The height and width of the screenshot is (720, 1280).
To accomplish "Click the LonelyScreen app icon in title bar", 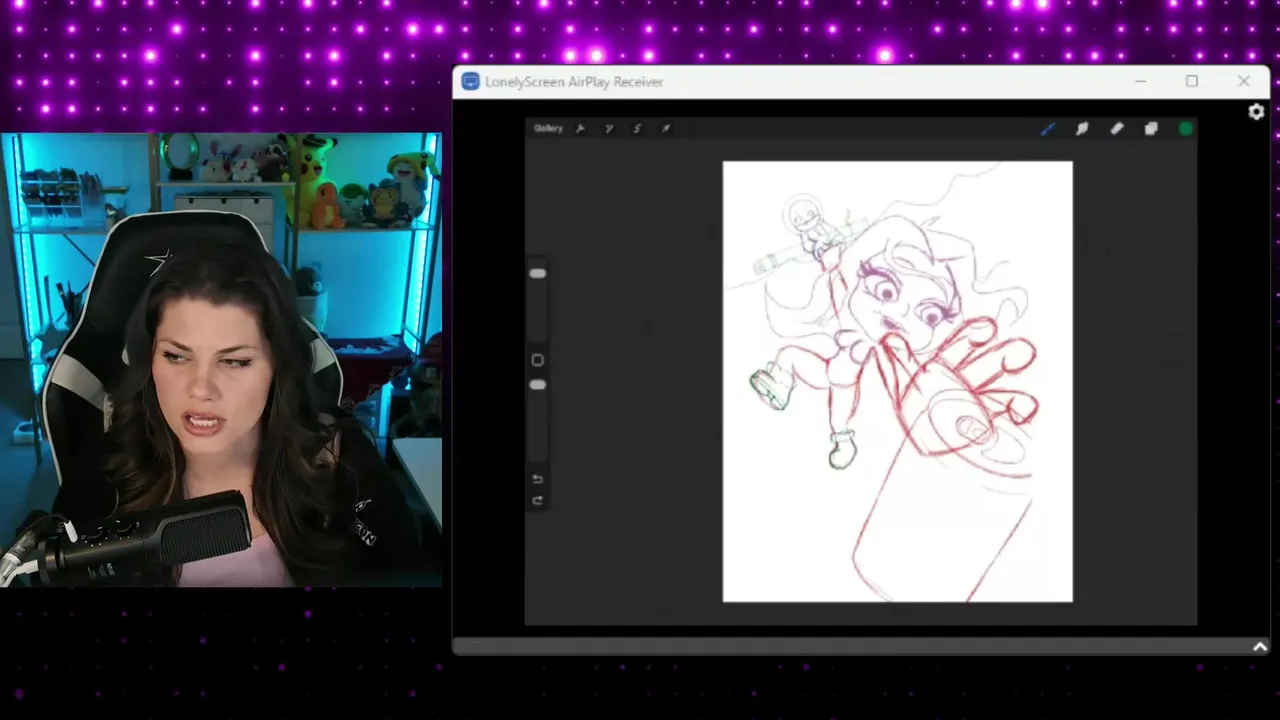I will coord(470,82).
